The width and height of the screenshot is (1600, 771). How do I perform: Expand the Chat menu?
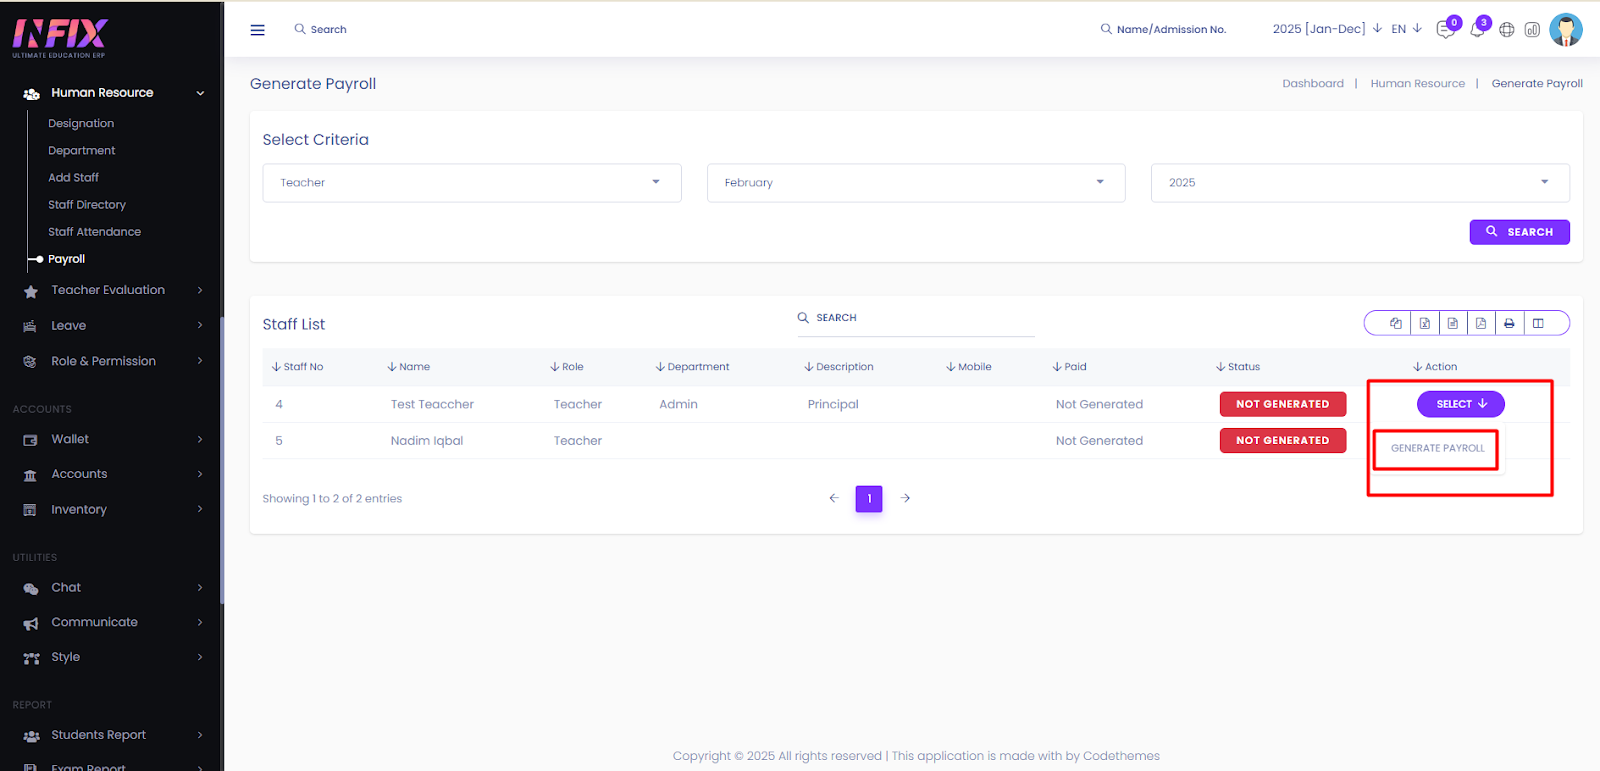pyautogui.click(x=112, y=588)
